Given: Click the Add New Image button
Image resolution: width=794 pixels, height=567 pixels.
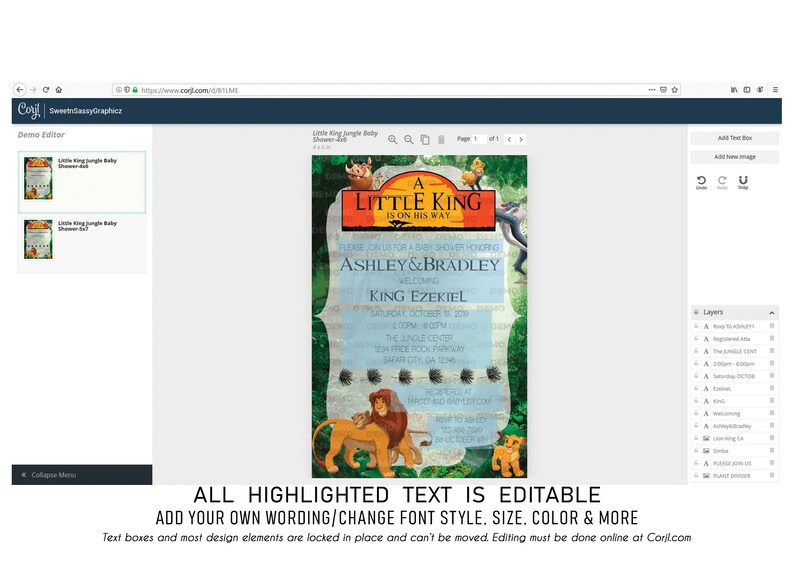Looking at the screenshot, I should pyautogui.click(x=735, y=157).
